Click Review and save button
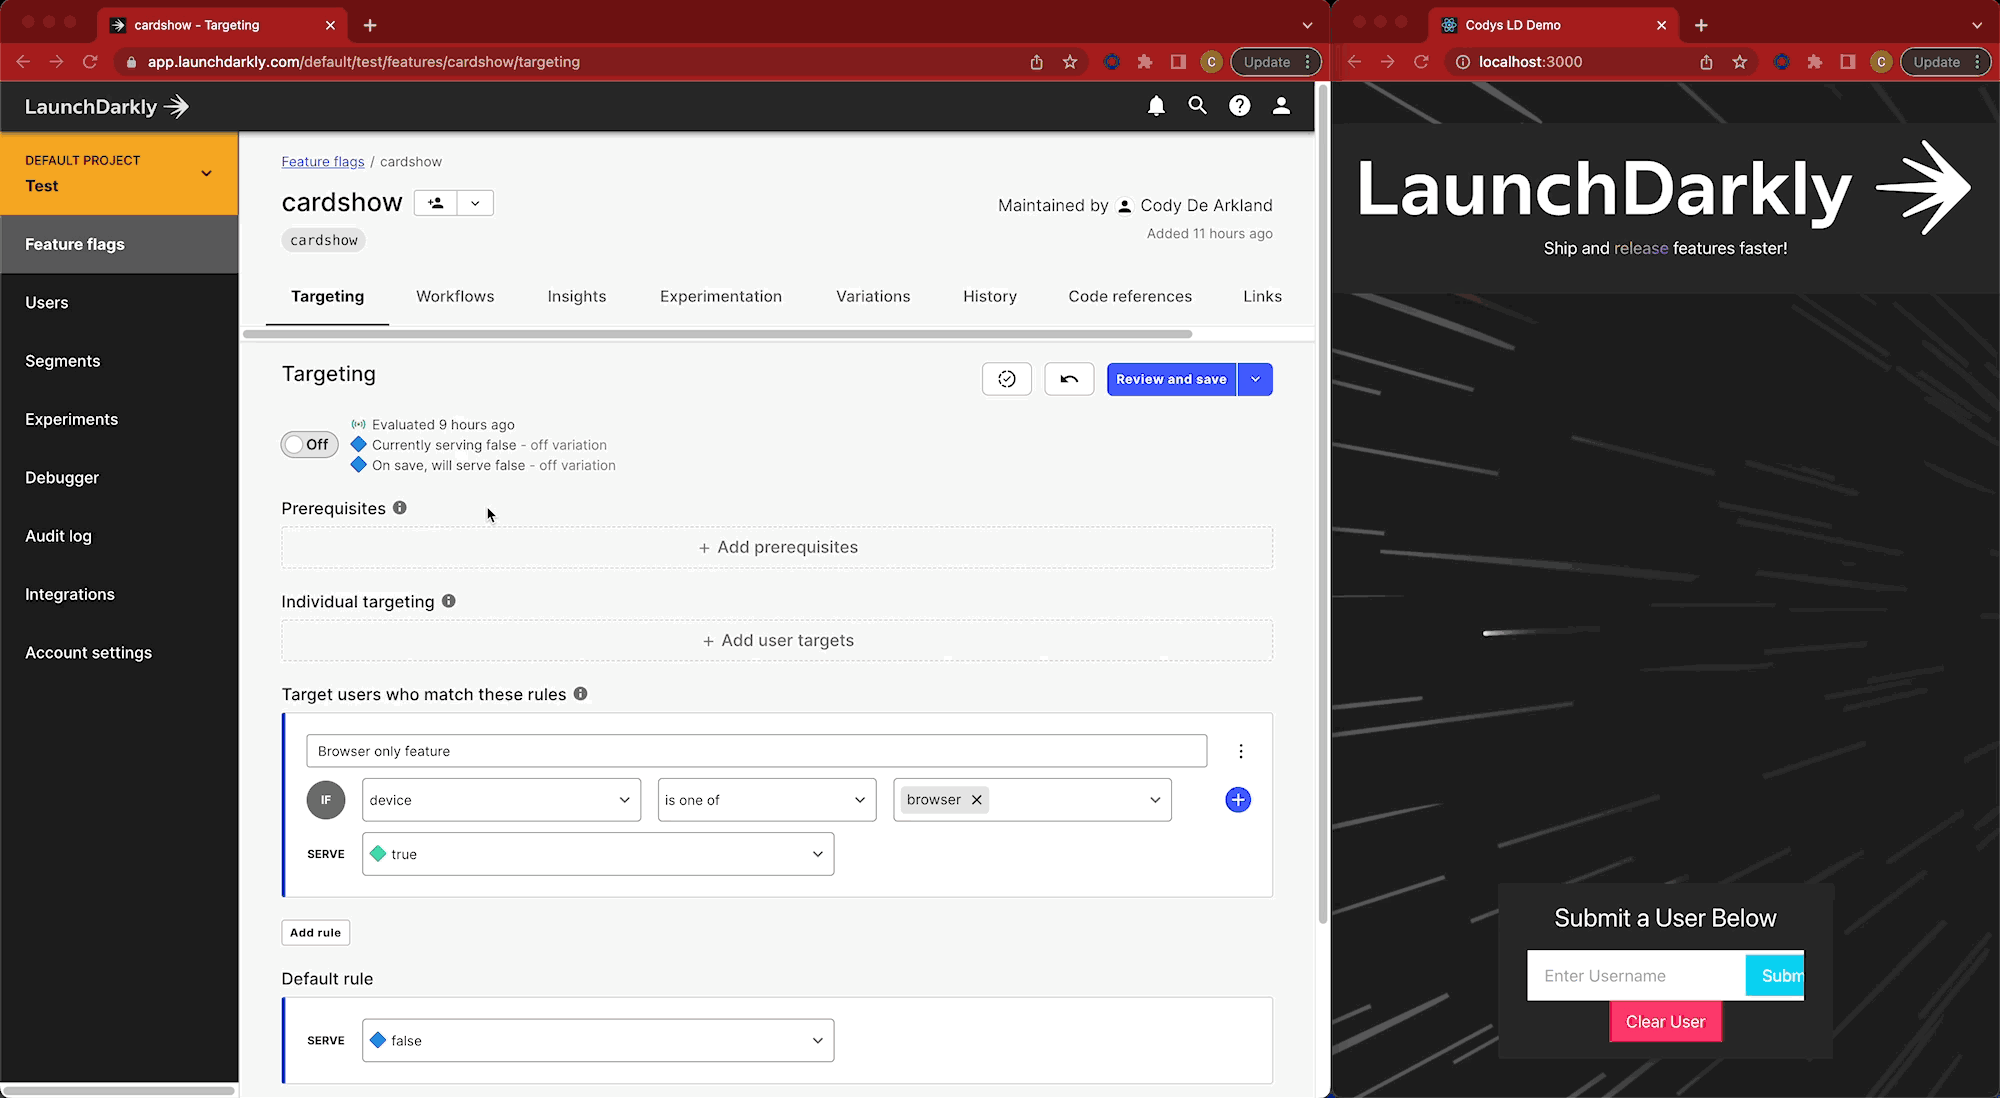Viewport: 2000px width, 1098px height. (1171, 379)
